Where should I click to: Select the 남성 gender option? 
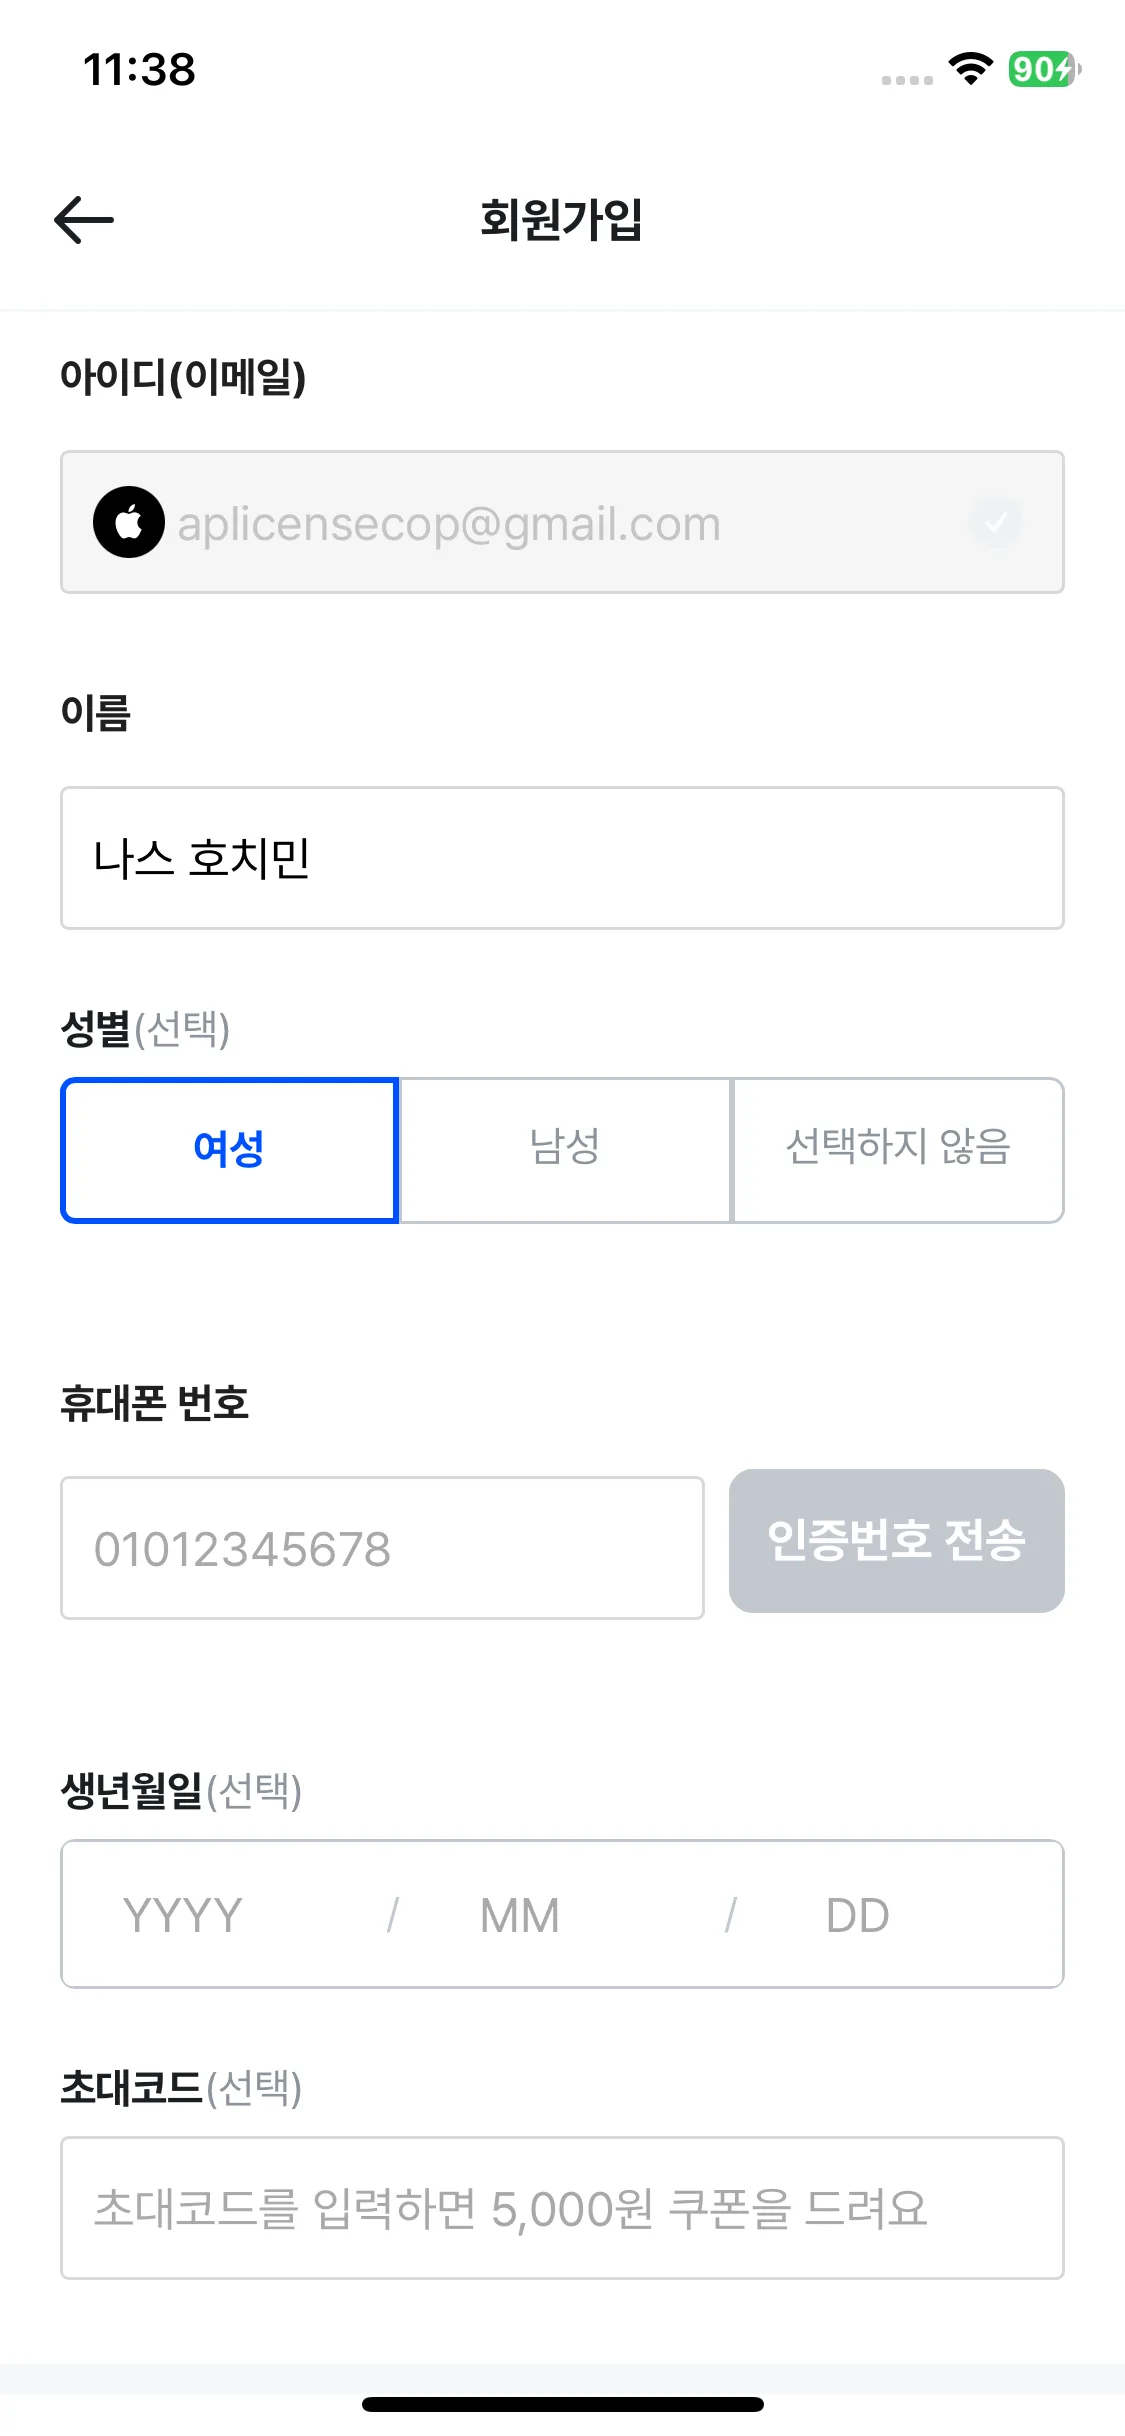click(x=565, y=1150)
